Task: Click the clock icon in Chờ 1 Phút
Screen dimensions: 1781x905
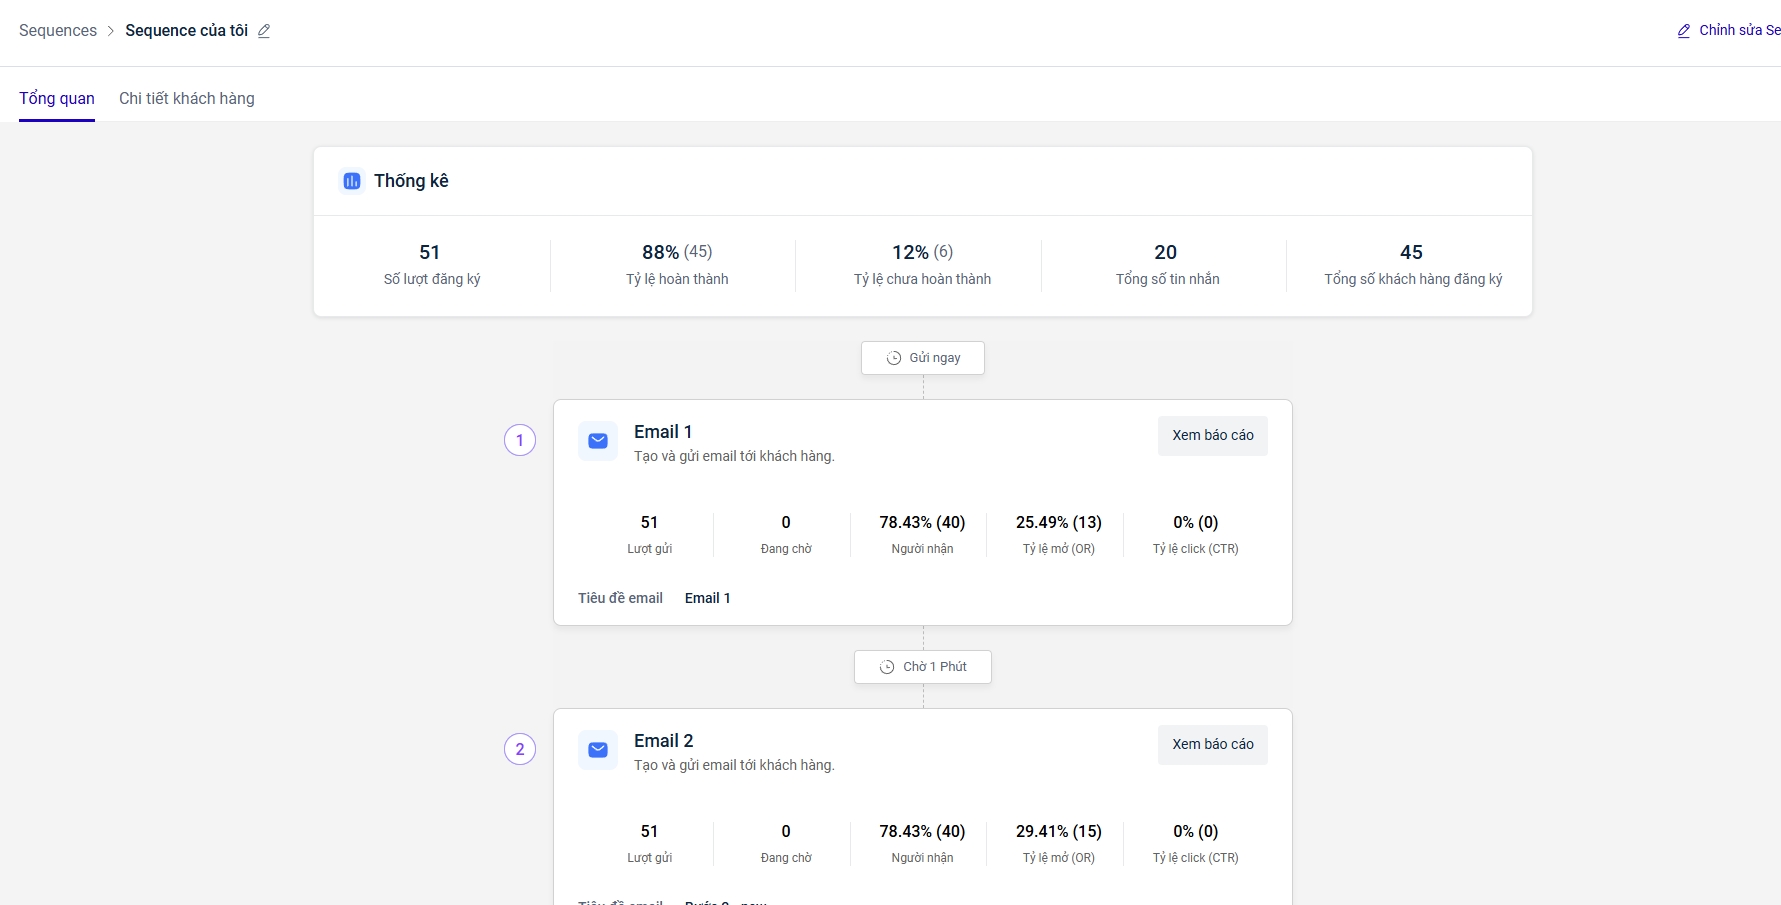Action: (887, 667)
